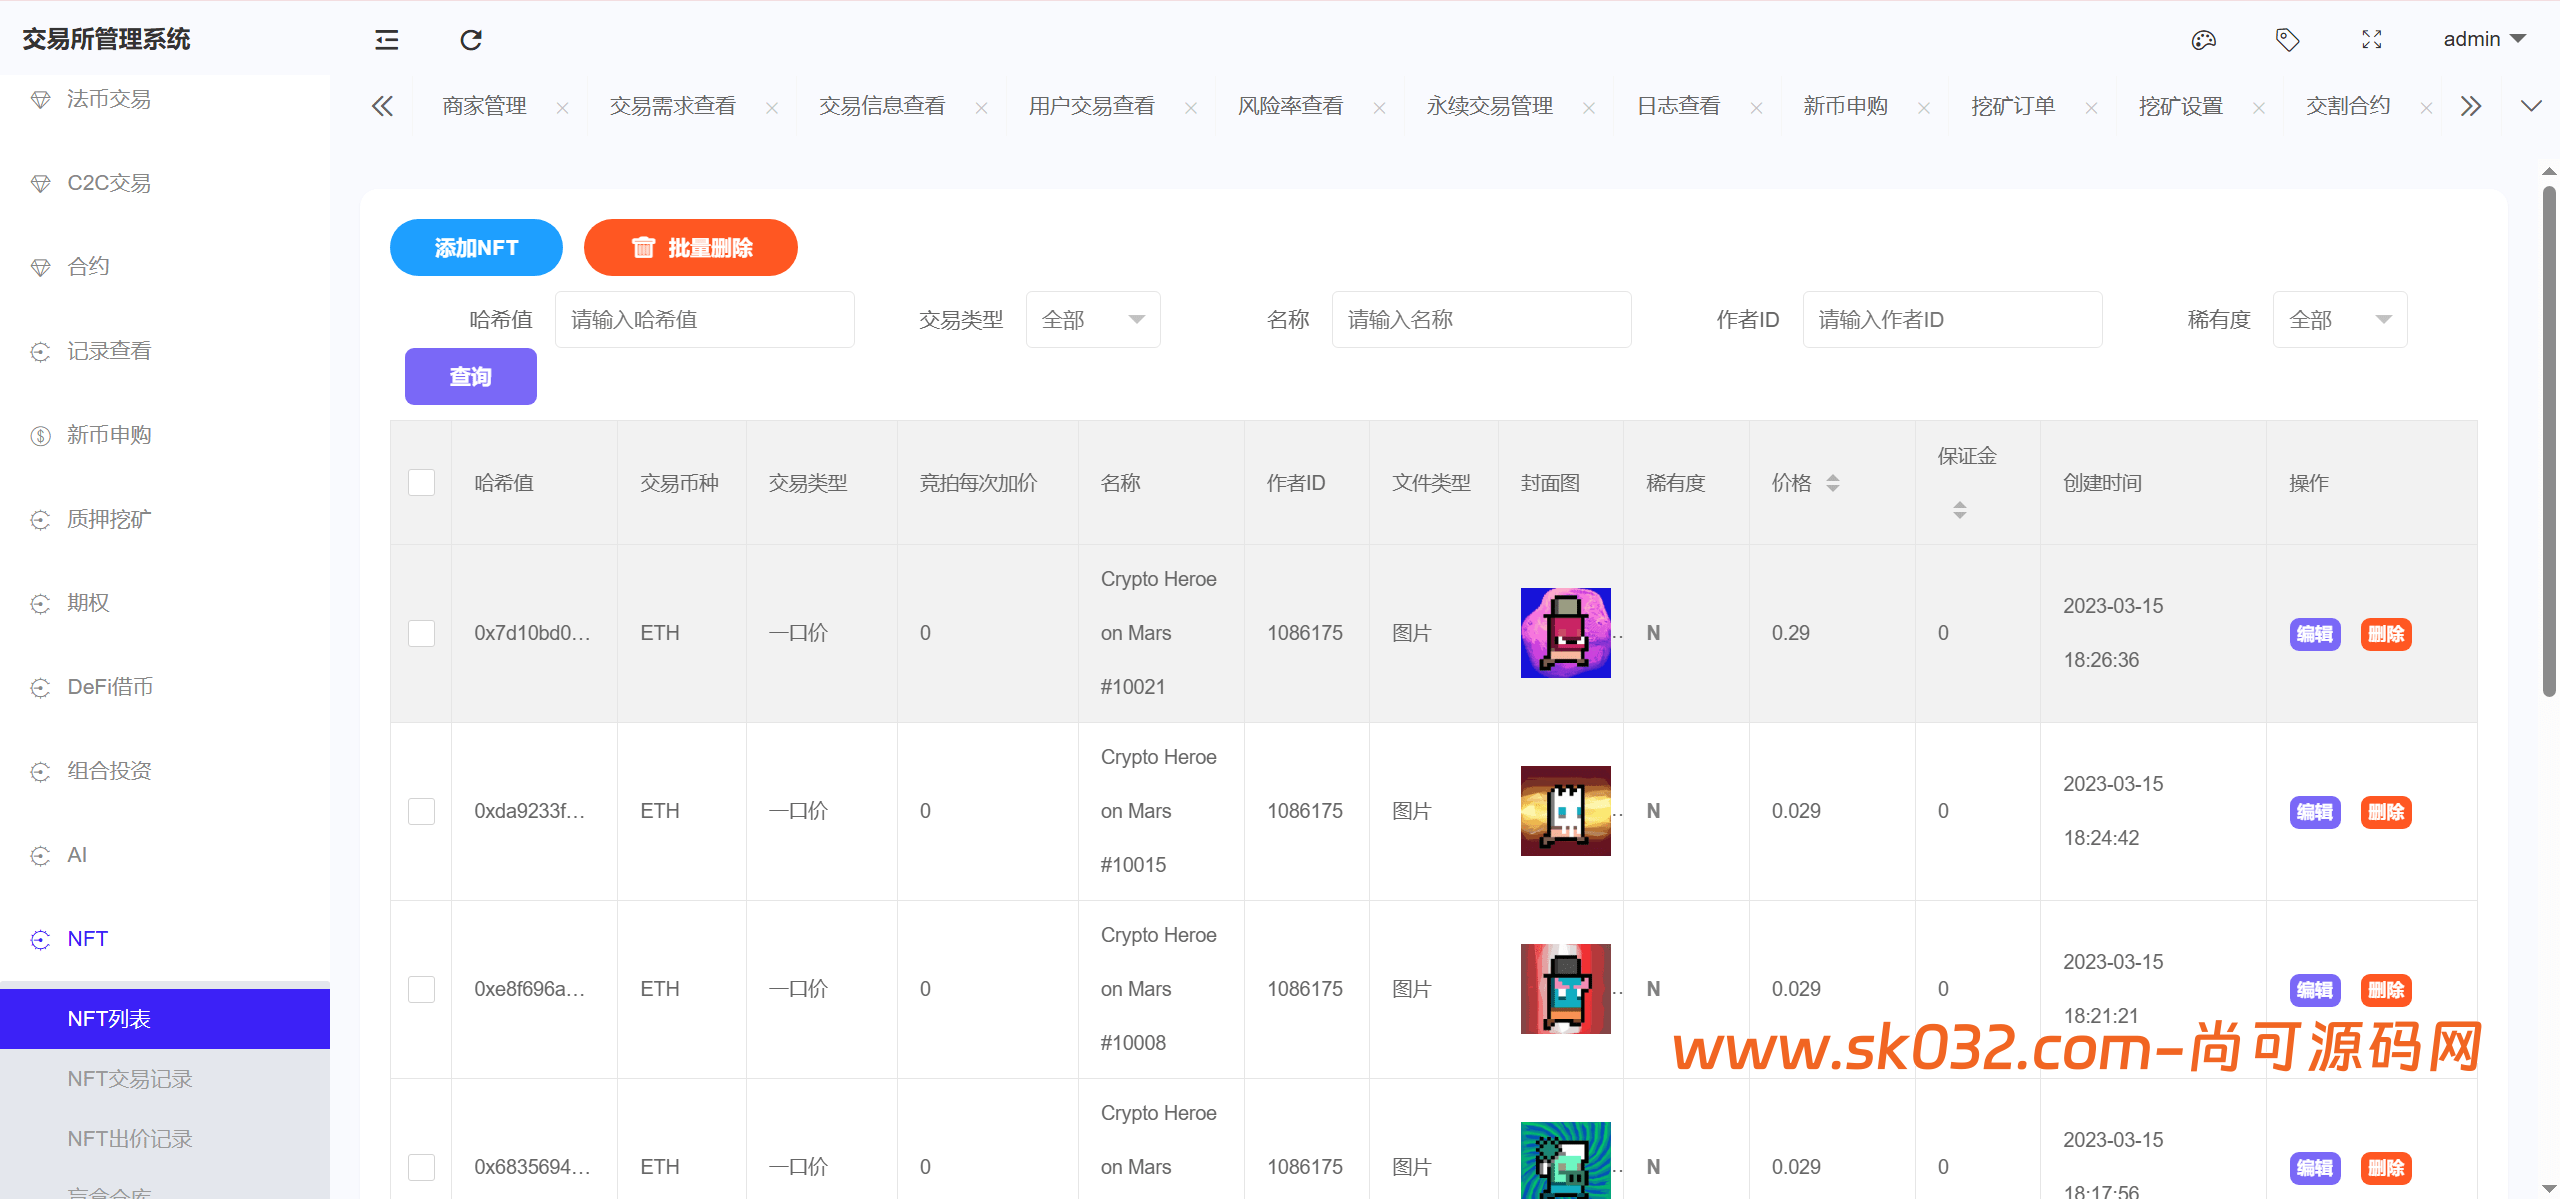Collapse the left sidebar menu
2560x1199 pixels.
point(386,39)
